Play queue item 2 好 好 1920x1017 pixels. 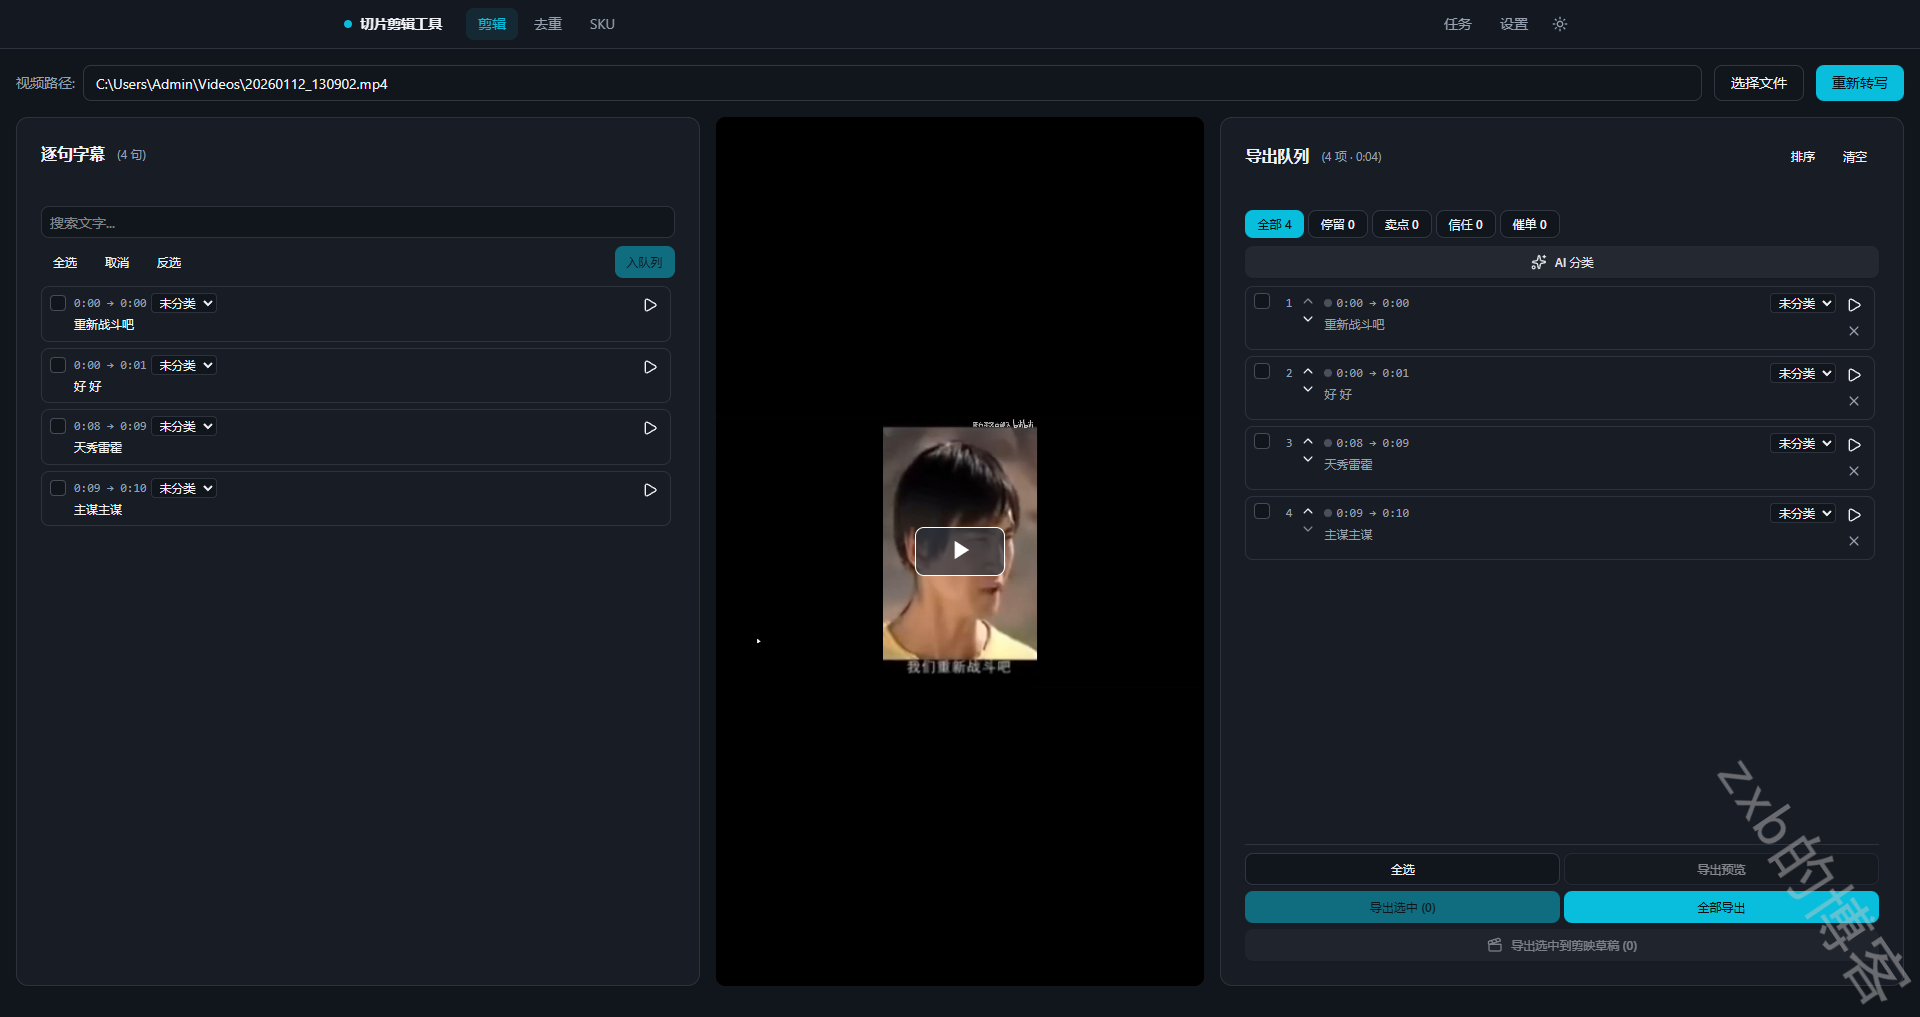pos(1854,375)
